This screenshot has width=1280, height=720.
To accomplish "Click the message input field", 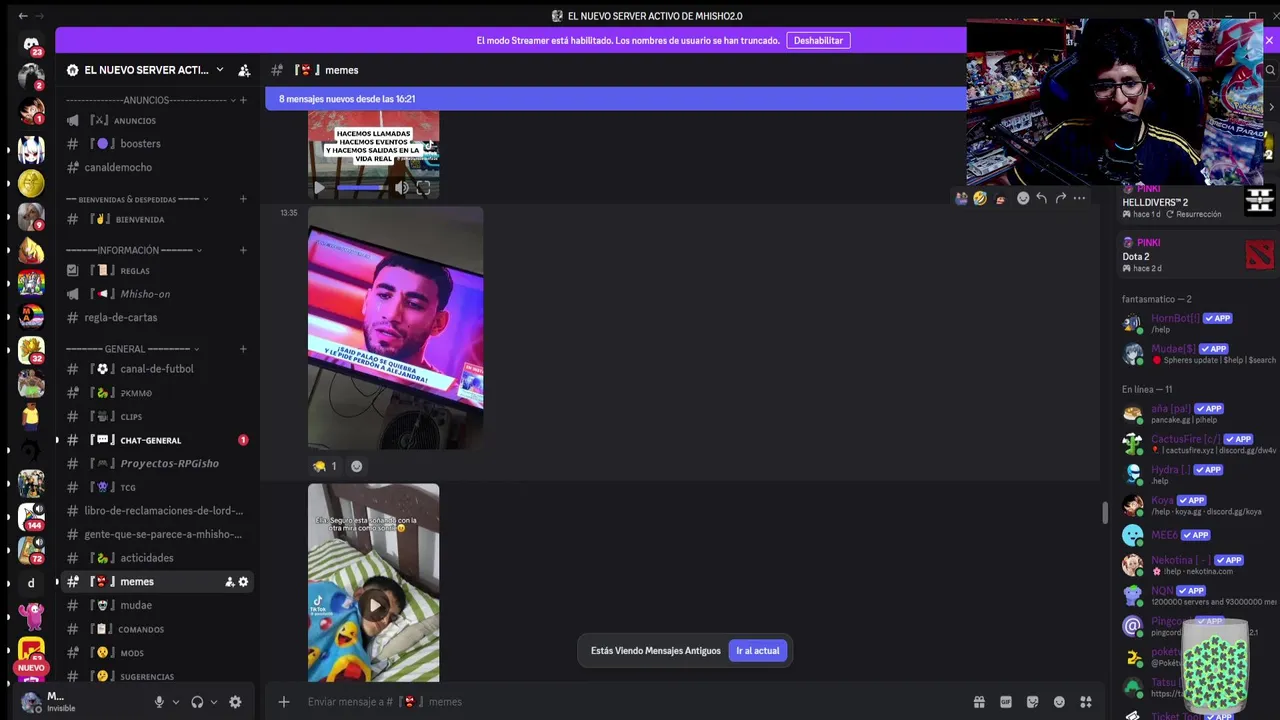I will [x=635, y=702].
